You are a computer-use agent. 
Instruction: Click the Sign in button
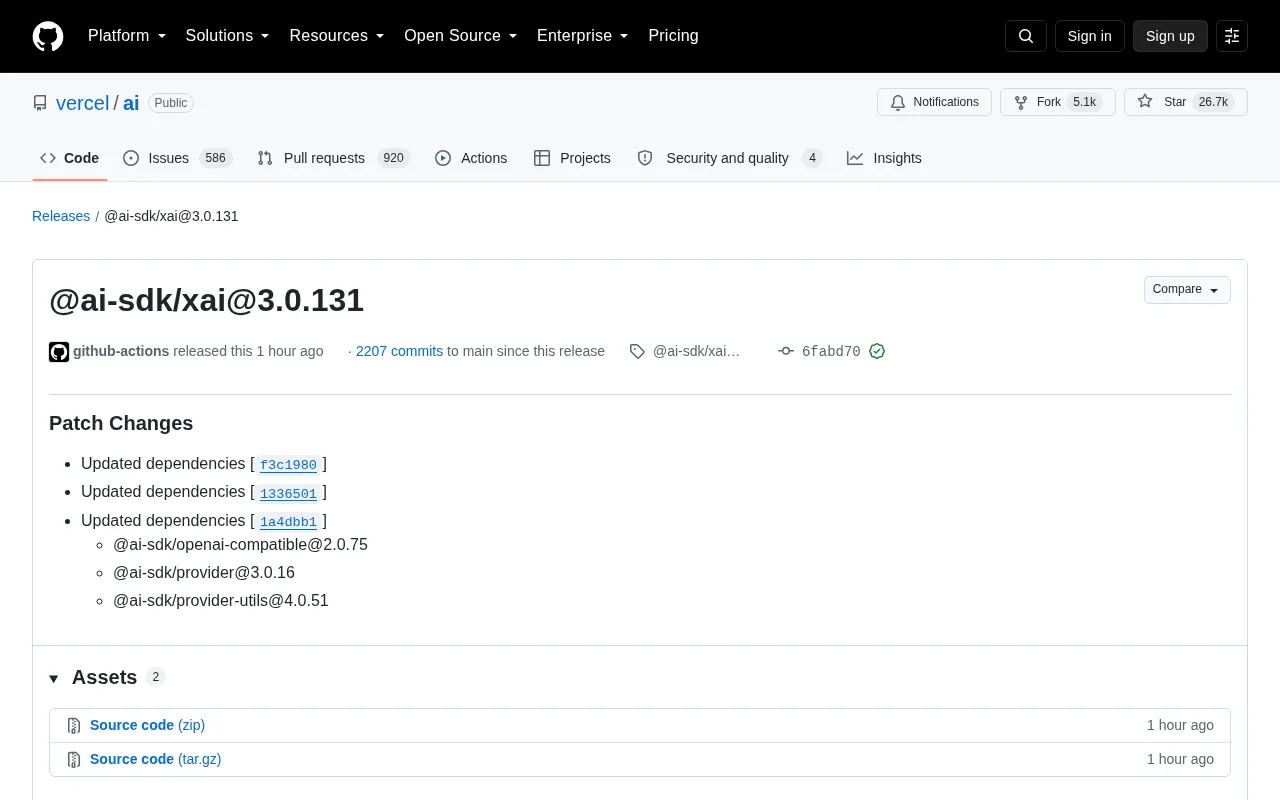pyautogui.click(x=1089, y=36)
